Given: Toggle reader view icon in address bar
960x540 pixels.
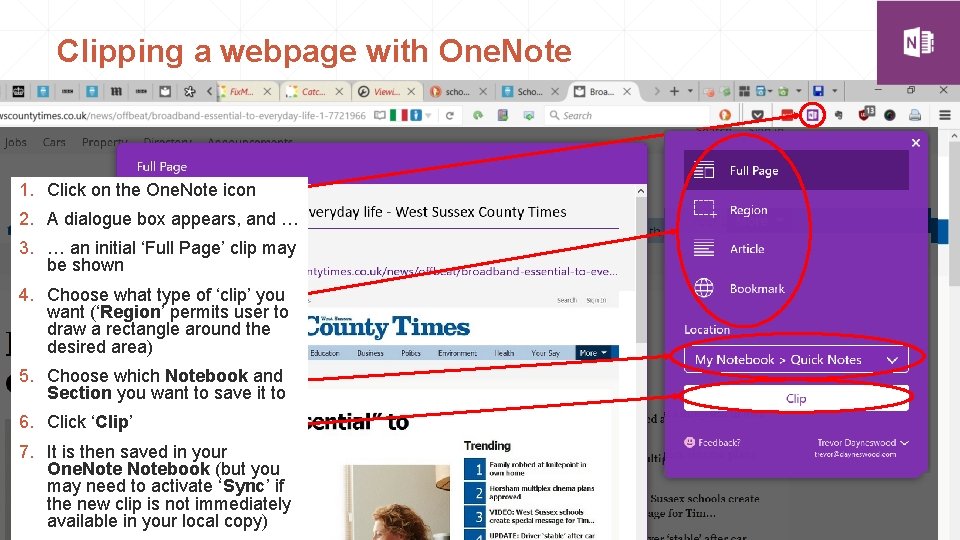Looking at the screenshot, I should coord(380,115).
